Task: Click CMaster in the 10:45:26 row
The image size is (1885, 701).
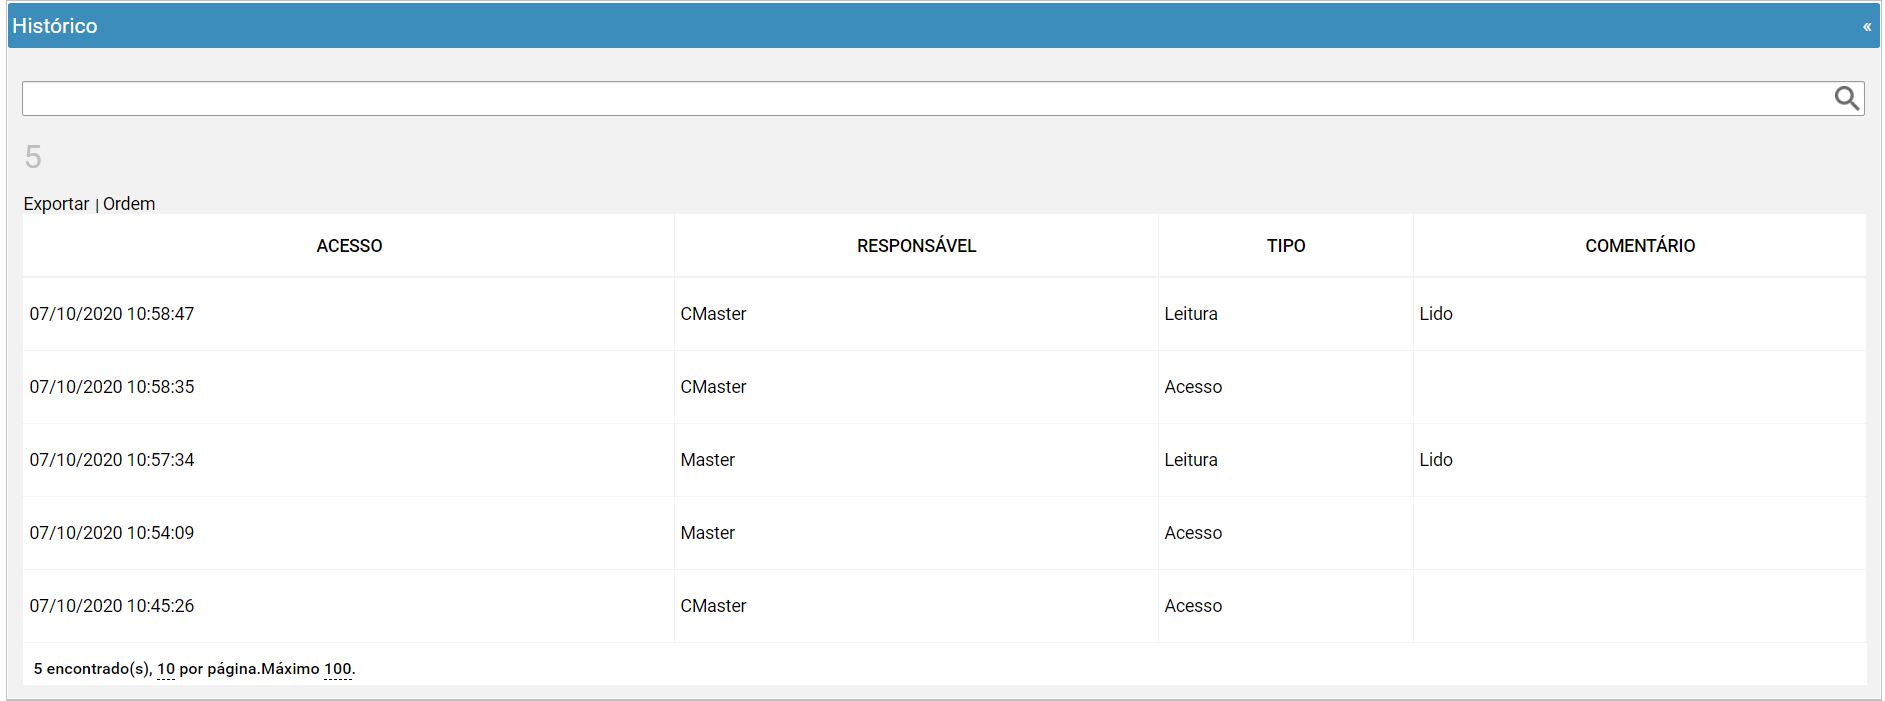Action: coord(713,606)
